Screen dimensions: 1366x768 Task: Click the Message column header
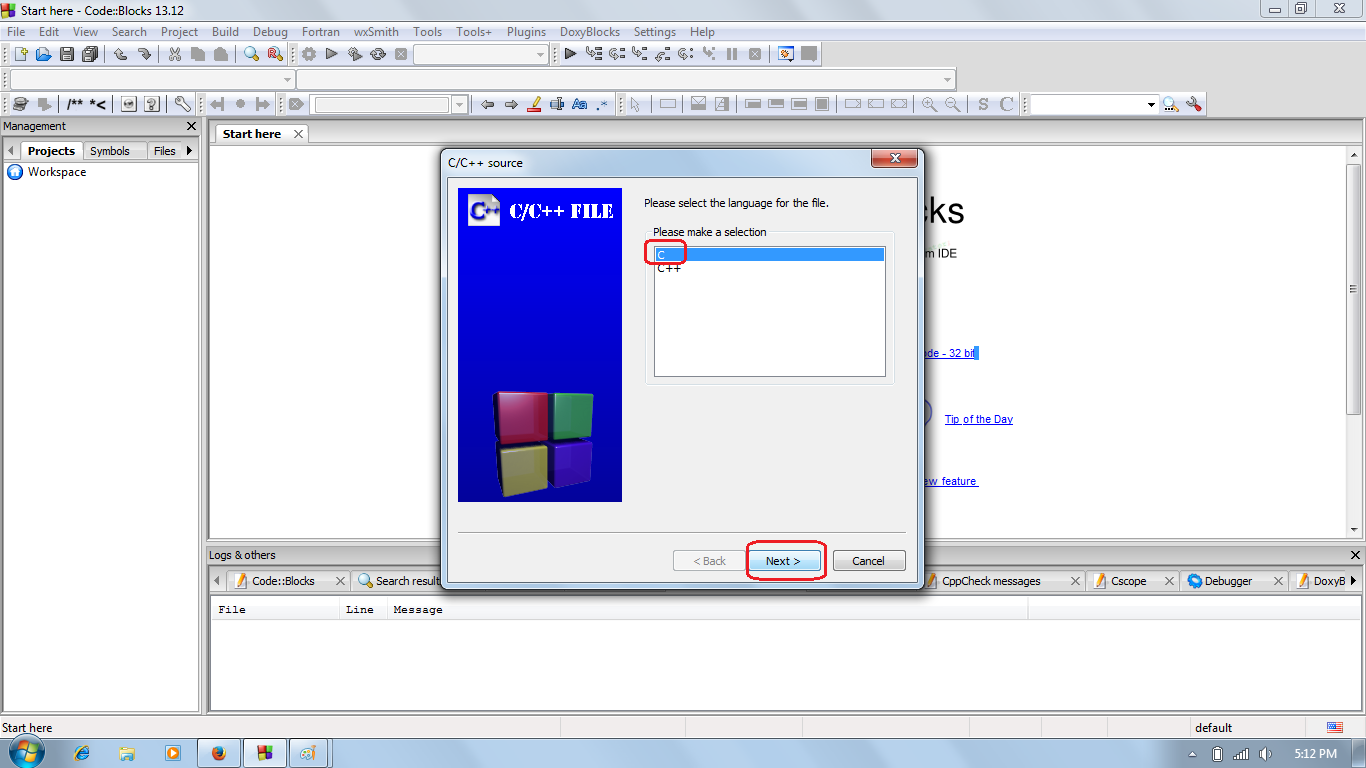click(707, 609)
